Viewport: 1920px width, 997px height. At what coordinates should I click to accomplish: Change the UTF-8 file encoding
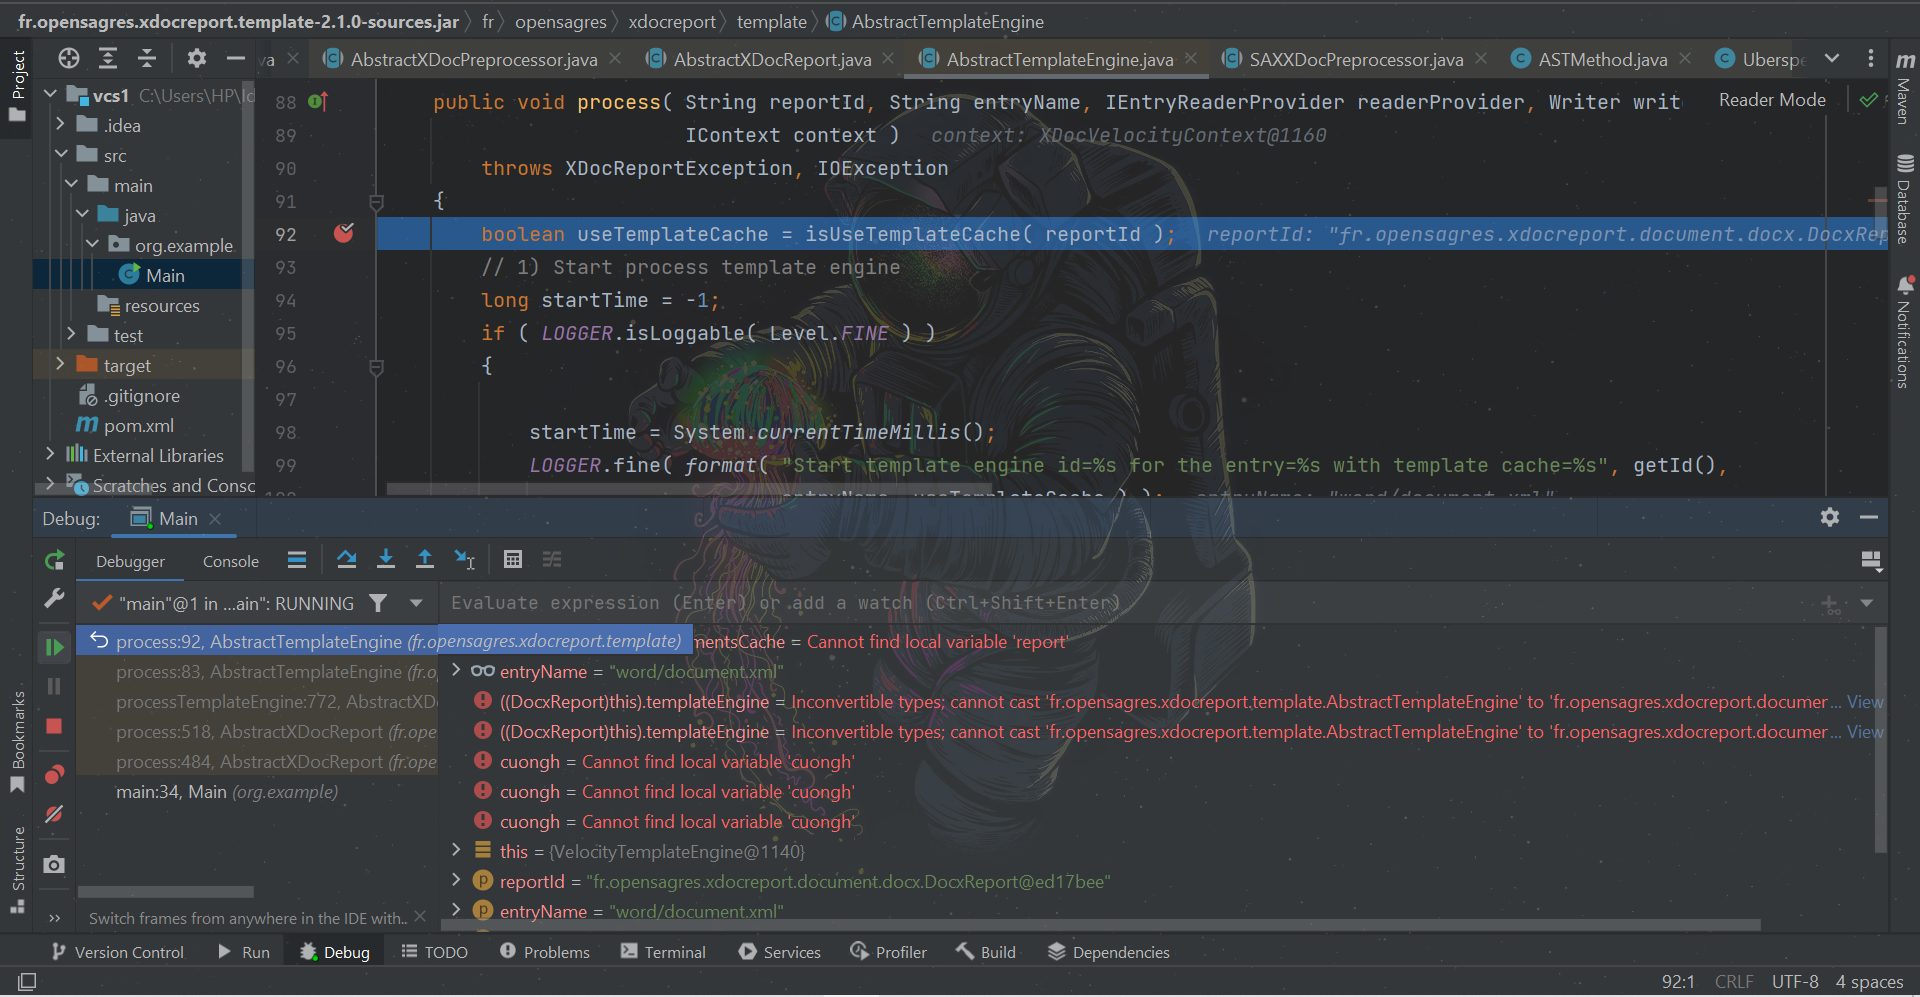coord(1795,982)
